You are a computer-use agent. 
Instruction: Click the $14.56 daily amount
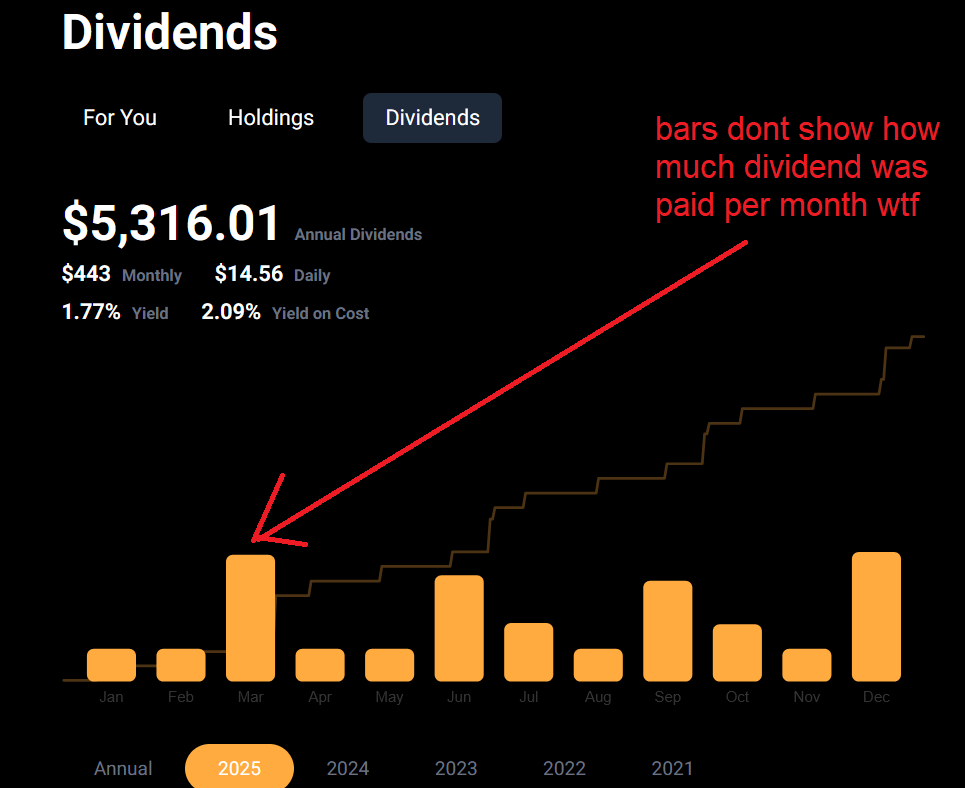click(x=249, y=273)
